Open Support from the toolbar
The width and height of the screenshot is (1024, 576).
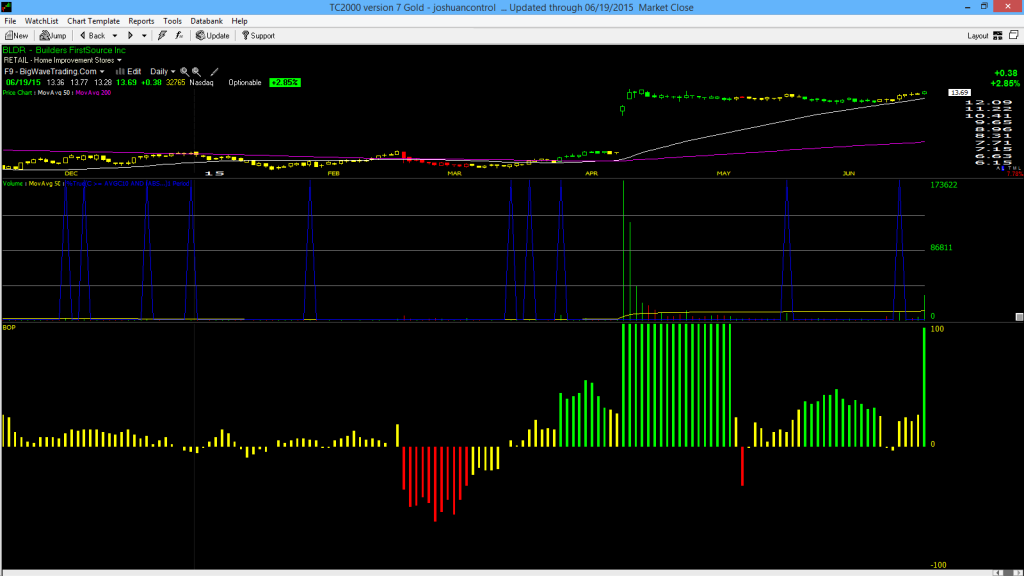(x=258, y=36)
